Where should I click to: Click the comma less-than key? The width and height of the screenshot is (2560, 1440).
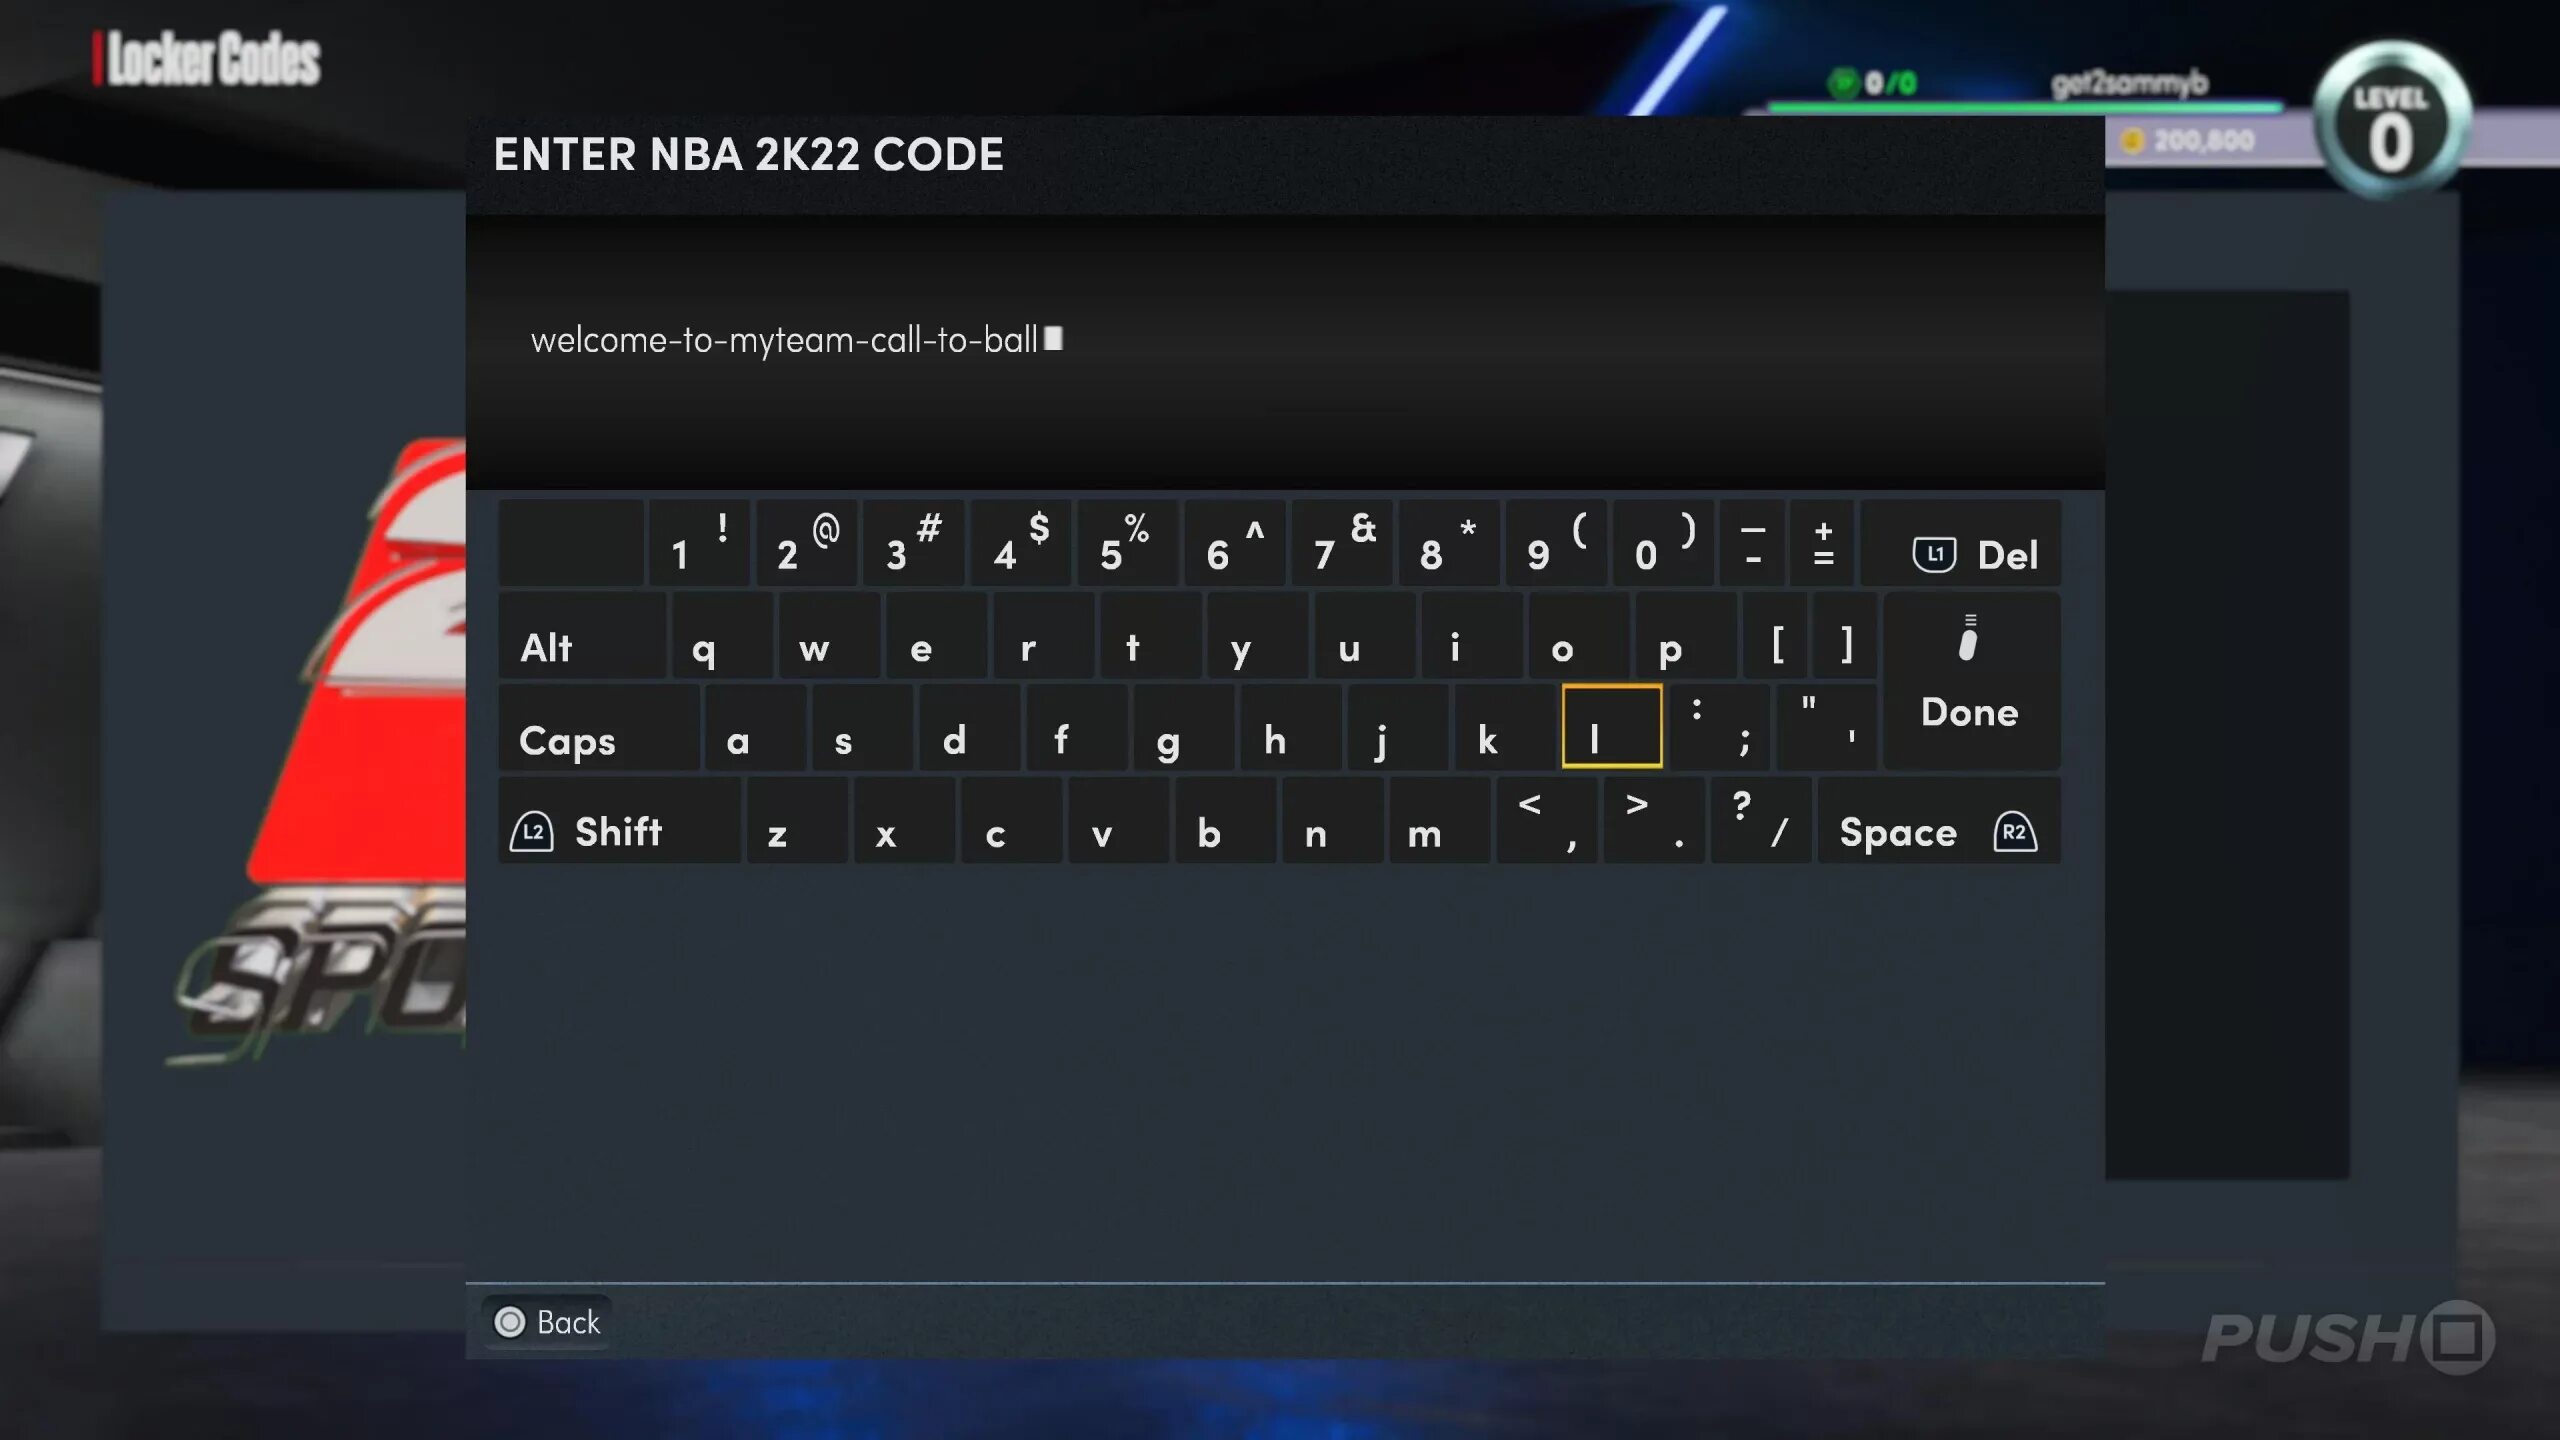1547,820
